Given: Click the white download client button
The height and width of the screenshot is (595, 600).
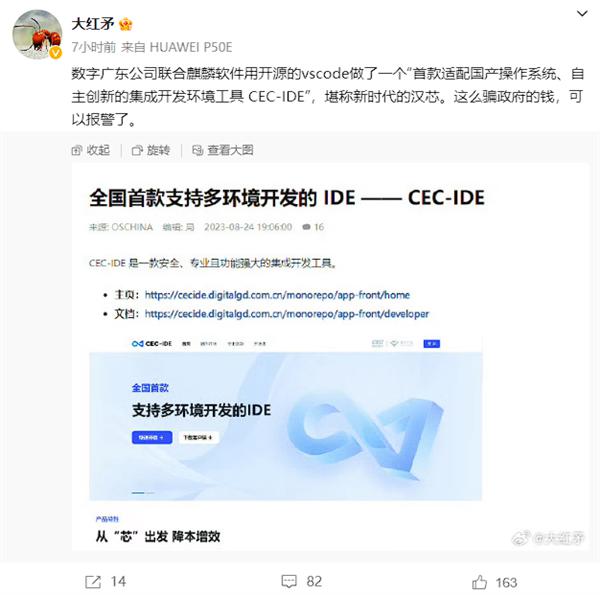Looking at the screenshot, I should [198, 437].
